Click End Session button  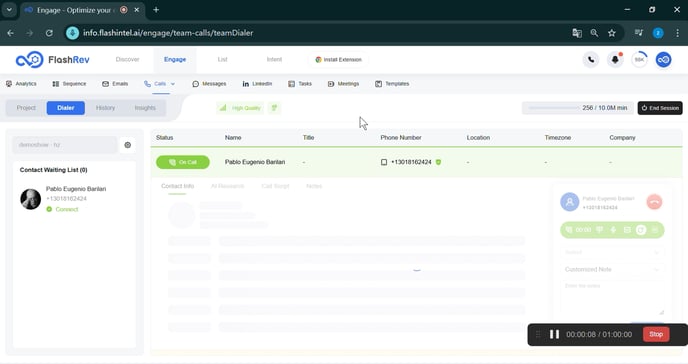coord(660,108)
